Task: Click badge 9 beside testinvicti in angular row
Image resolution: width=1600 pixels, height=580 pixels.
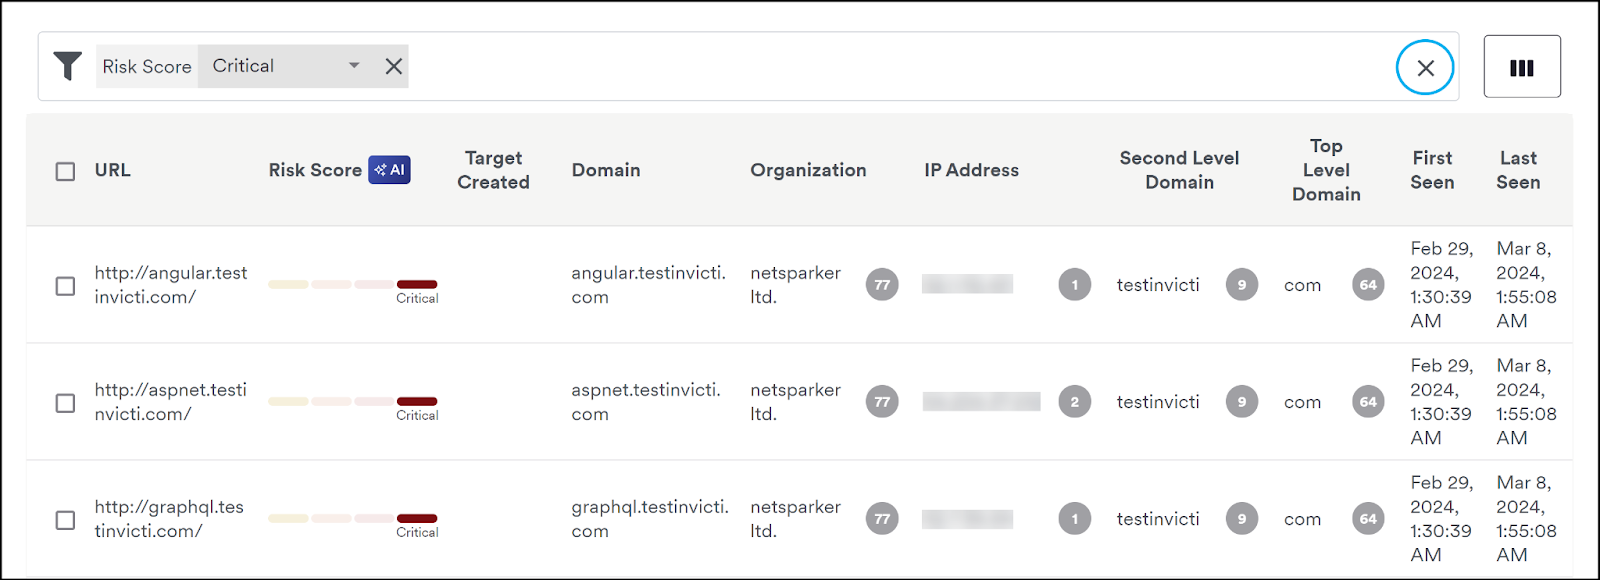Action: (1242, 285)
